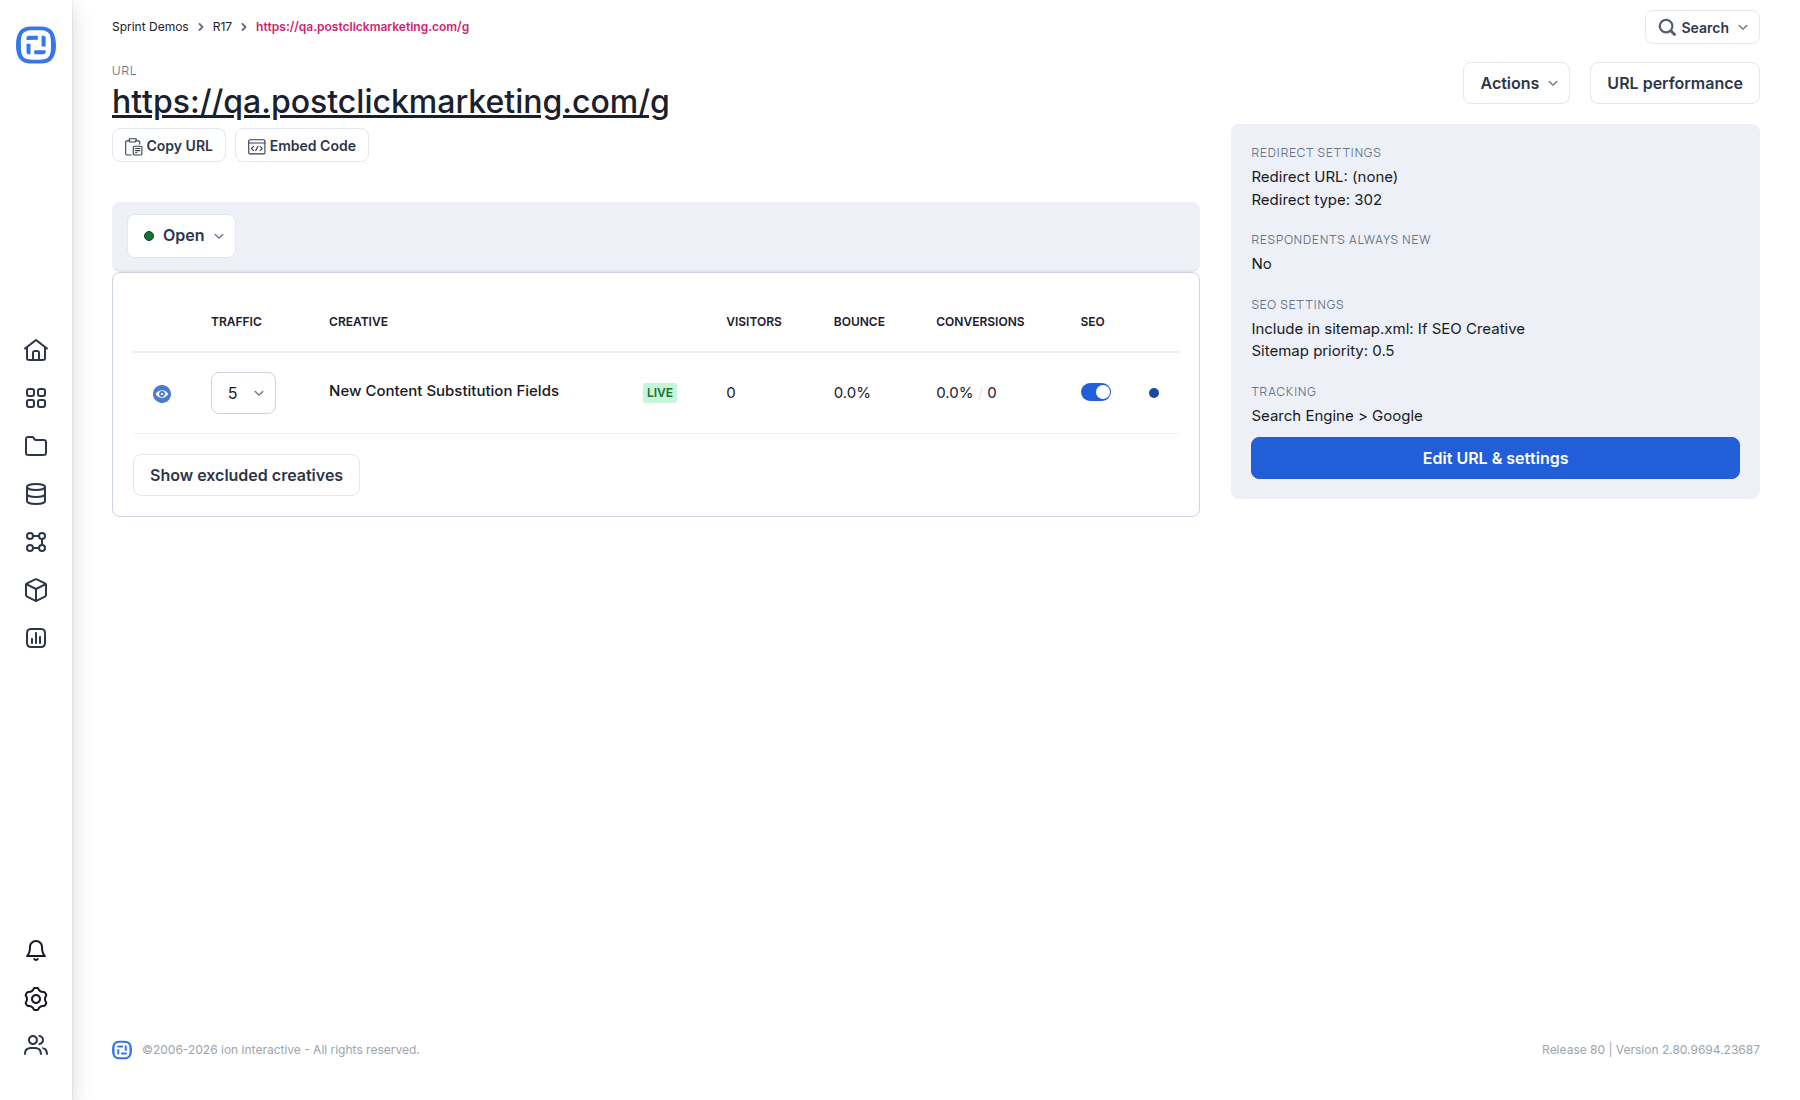Click the BOUNCE column header
Viewport: 1800px width, 1100px height.
859,322
